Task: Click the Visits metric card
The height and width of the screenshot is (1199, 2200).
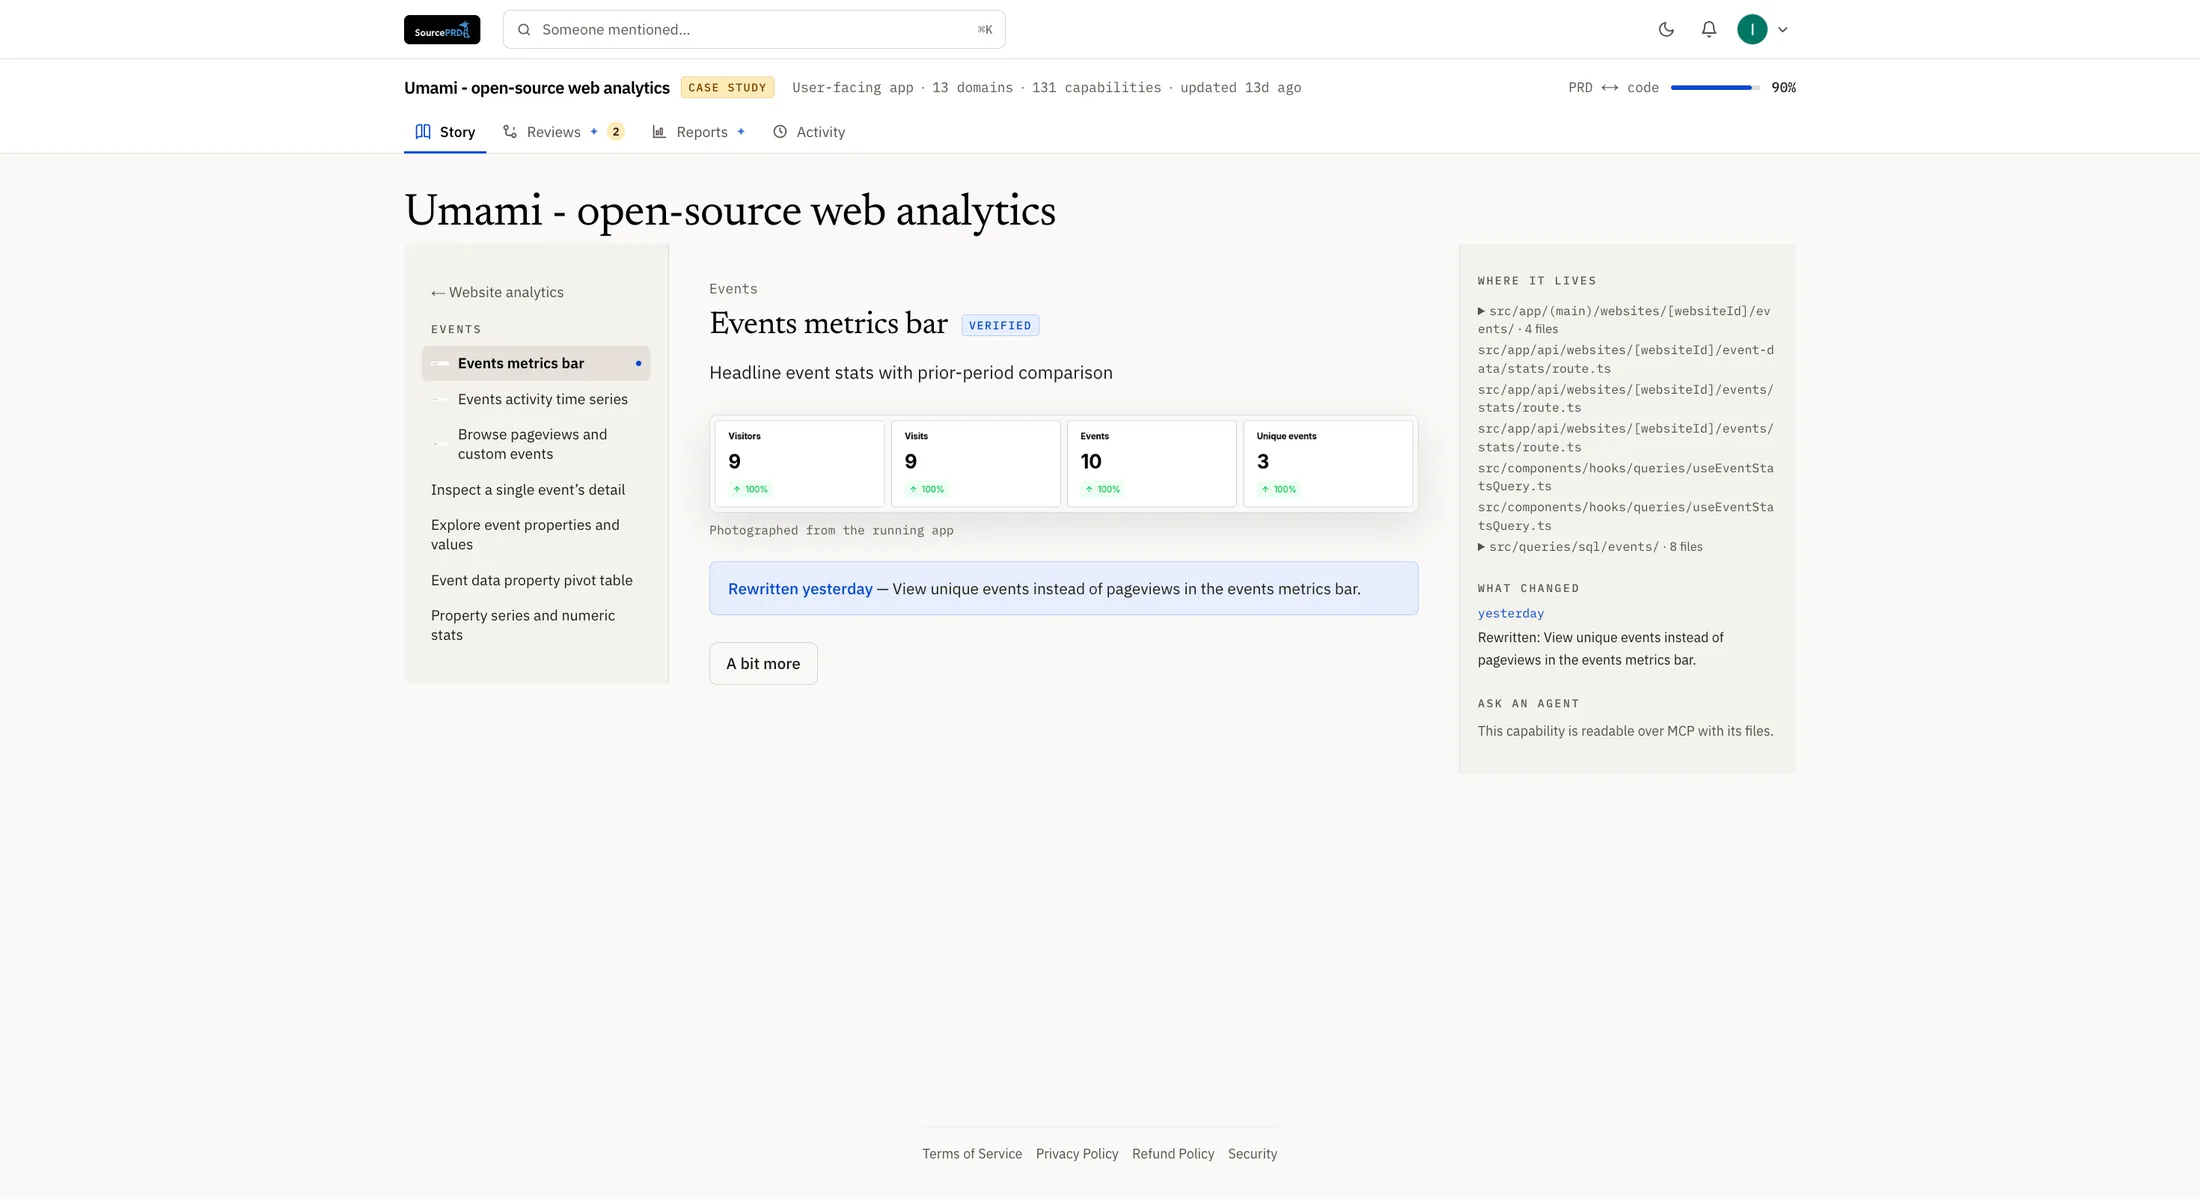Action: point(976,464)
